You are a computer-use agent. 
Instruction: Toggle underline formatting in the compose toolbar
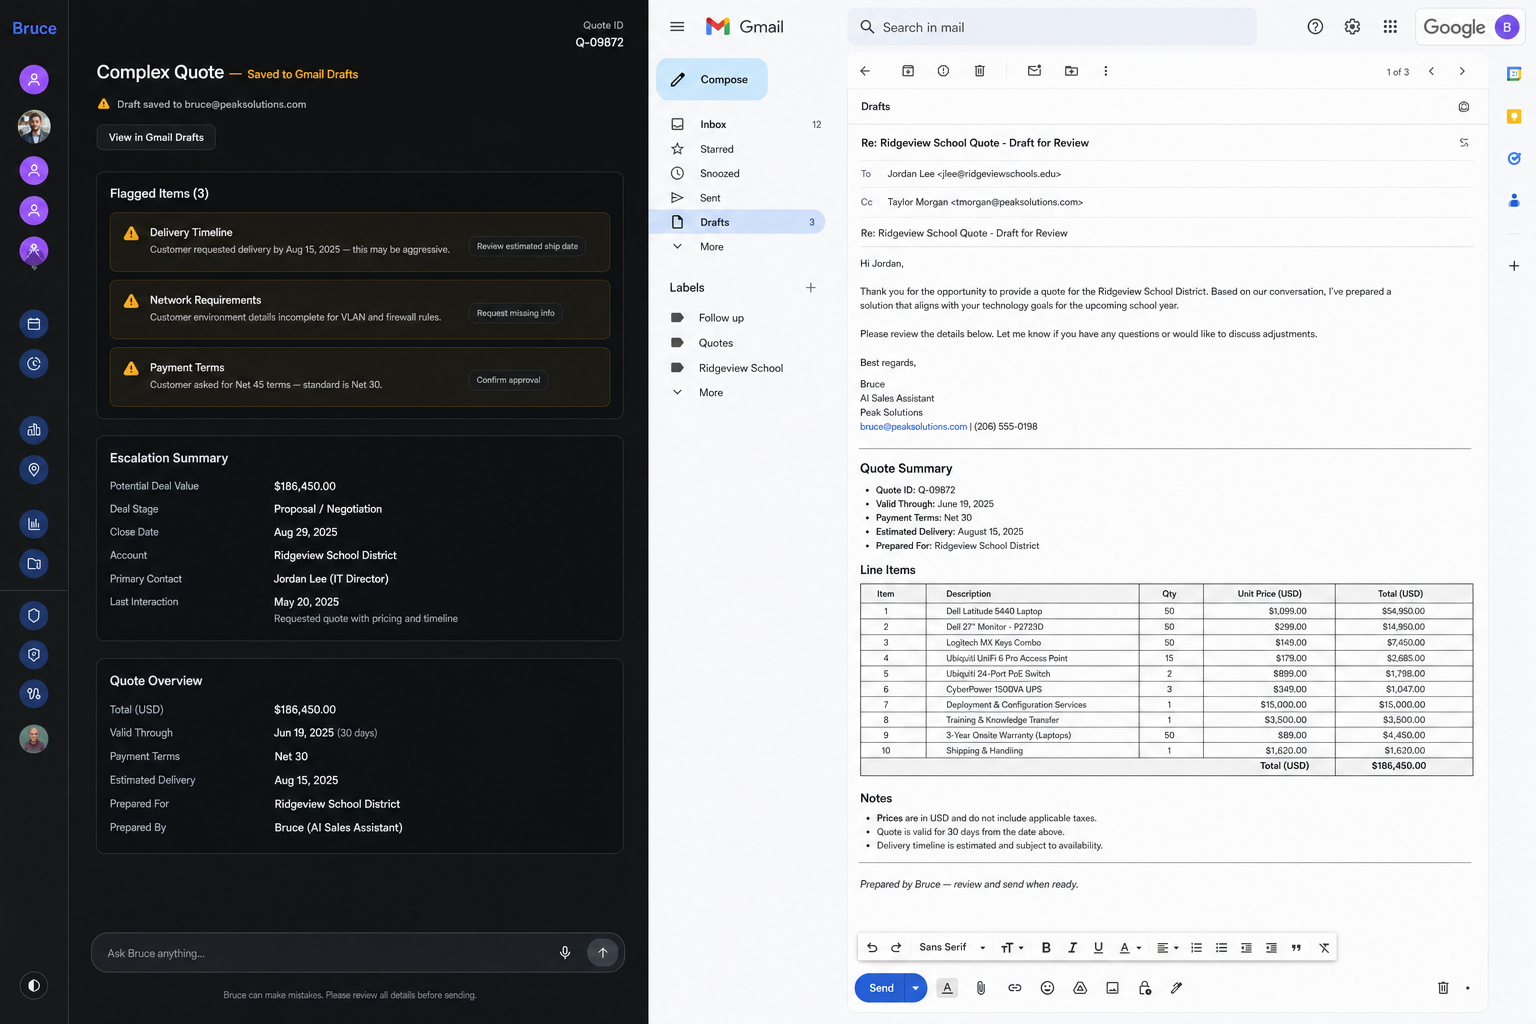(x=1098, y=948)
